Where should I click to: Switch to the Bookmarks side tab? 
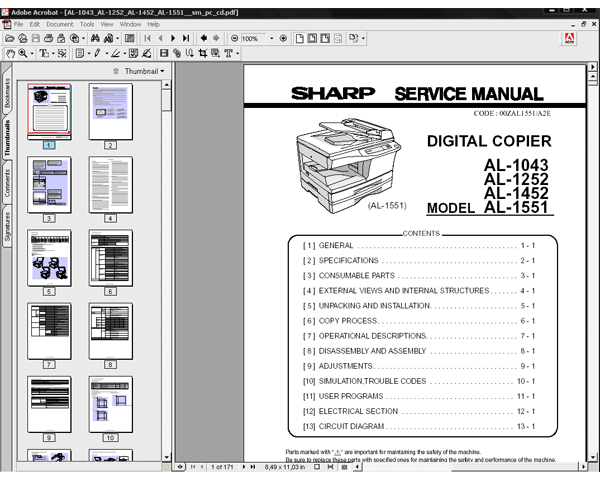(x=7, y=91)
